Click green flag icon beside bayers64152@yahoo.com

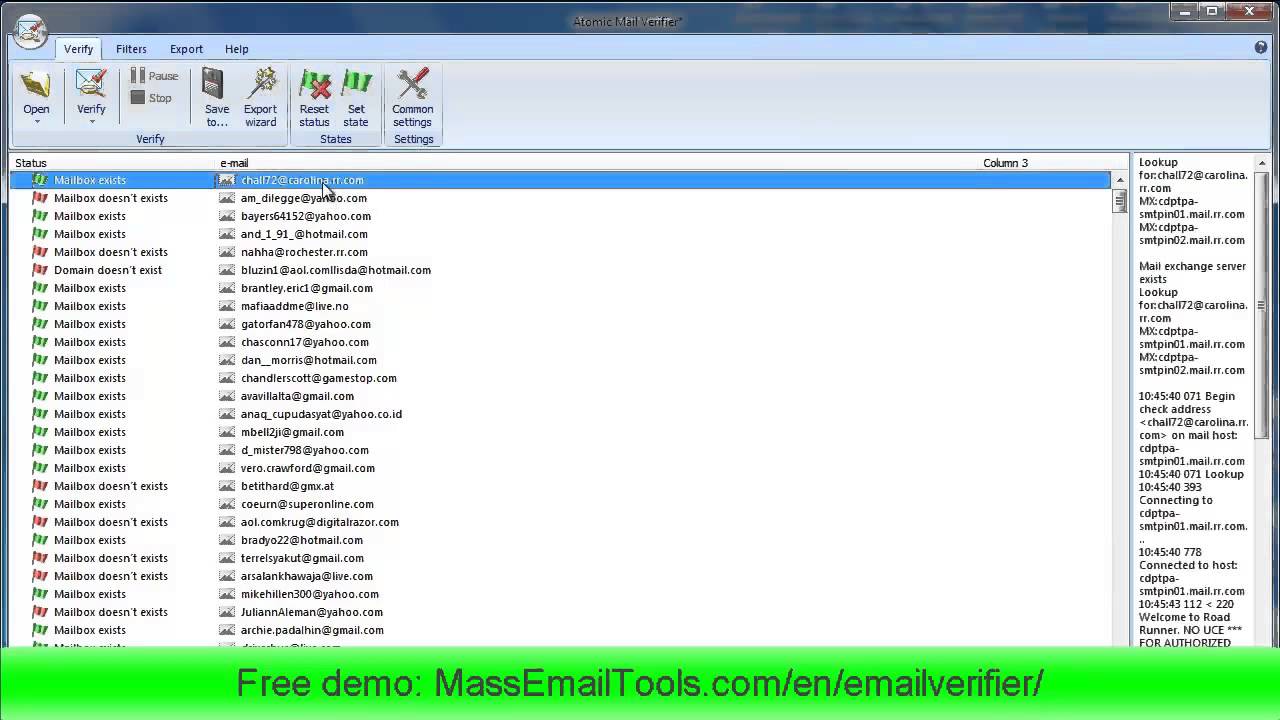coord(40,216)
